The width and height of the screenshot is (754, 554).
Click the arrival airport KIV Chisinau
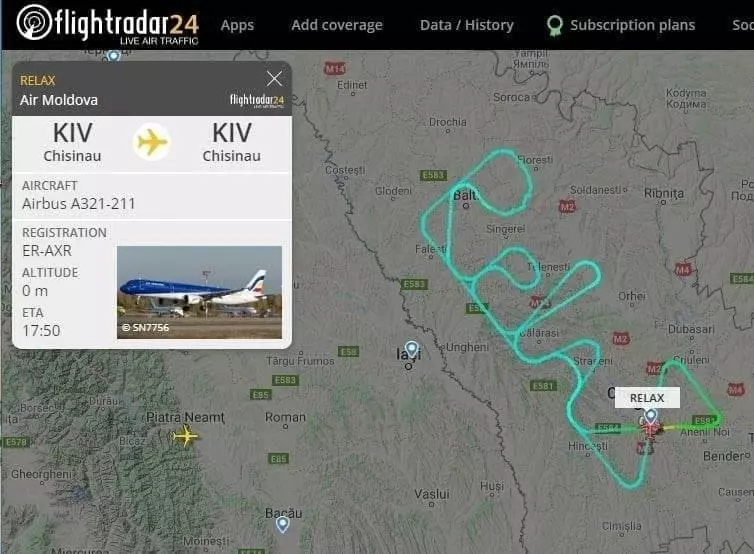pyautogui.click(x=231, y=142)
